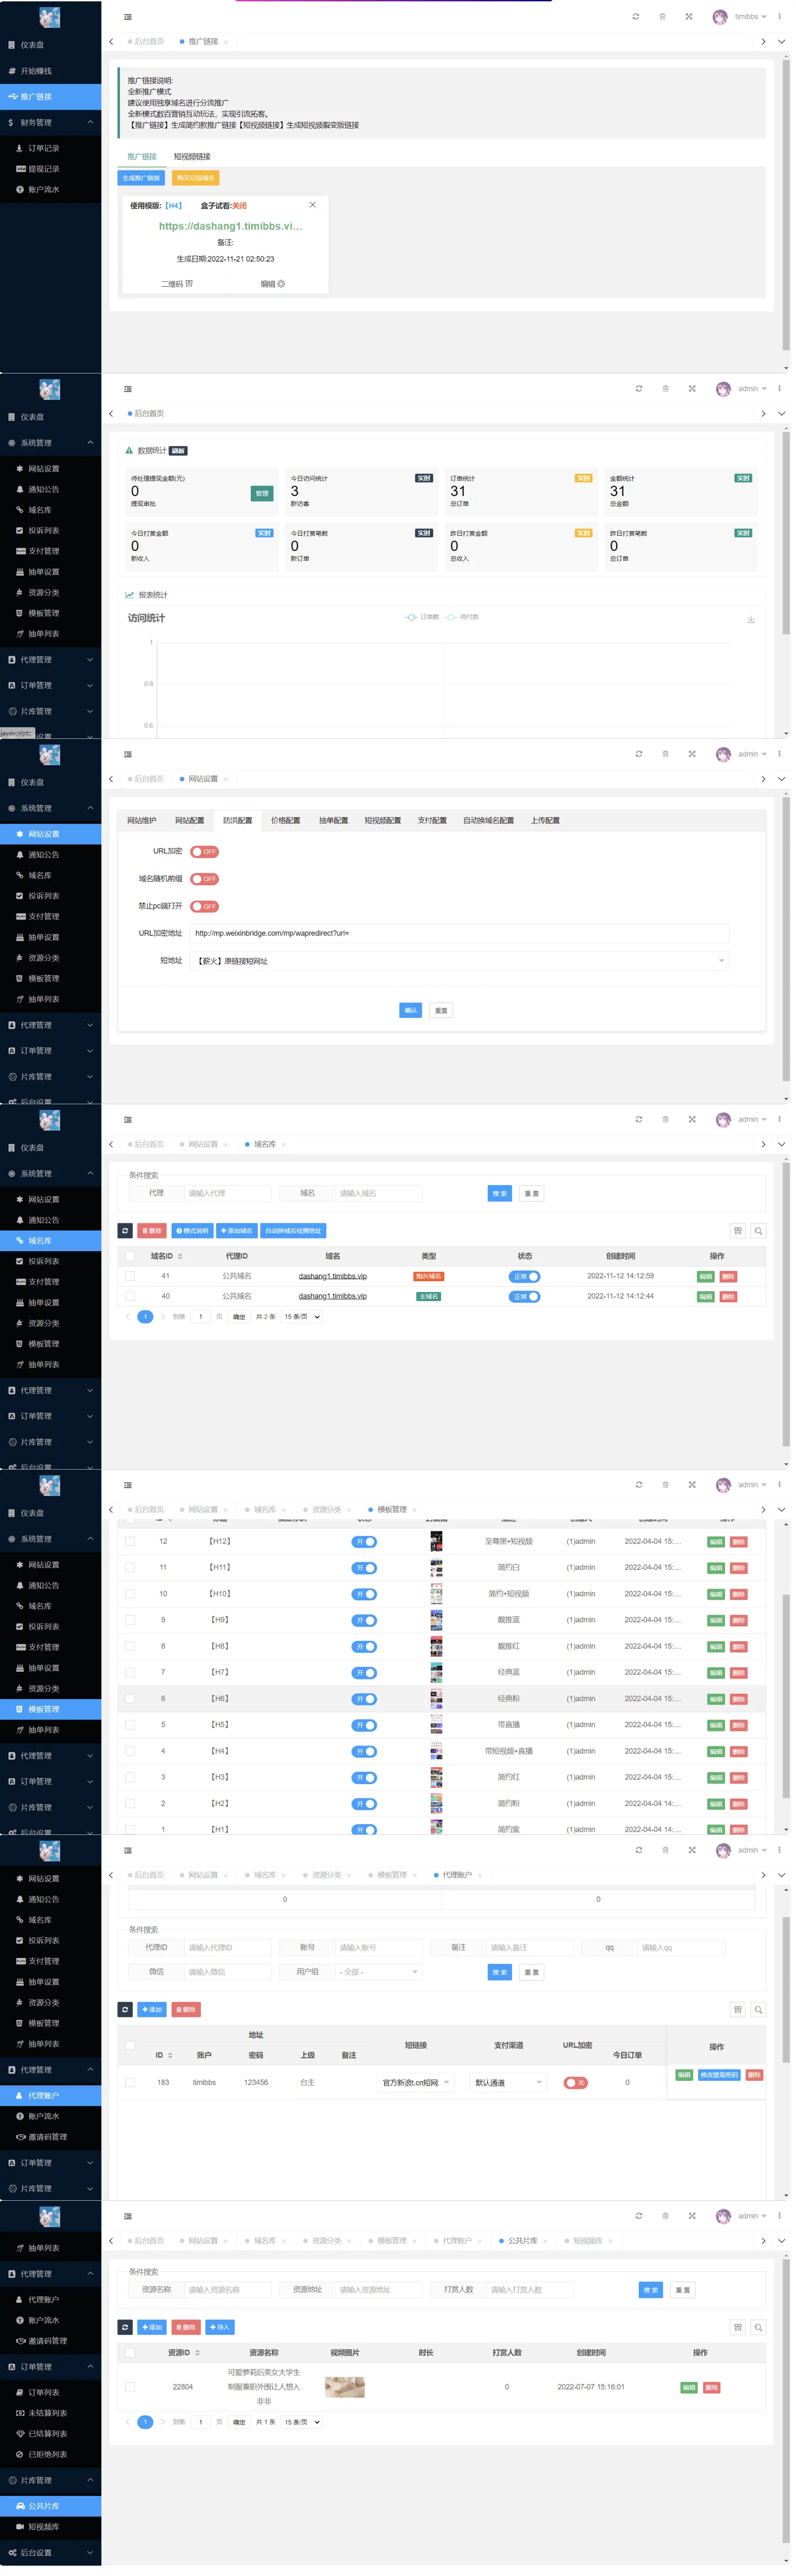Image resolution: width=796 pixels, height=2576 pixels.
Task: Toggle the 开 switch for template 【H12】
Action: coord(364,1542)
